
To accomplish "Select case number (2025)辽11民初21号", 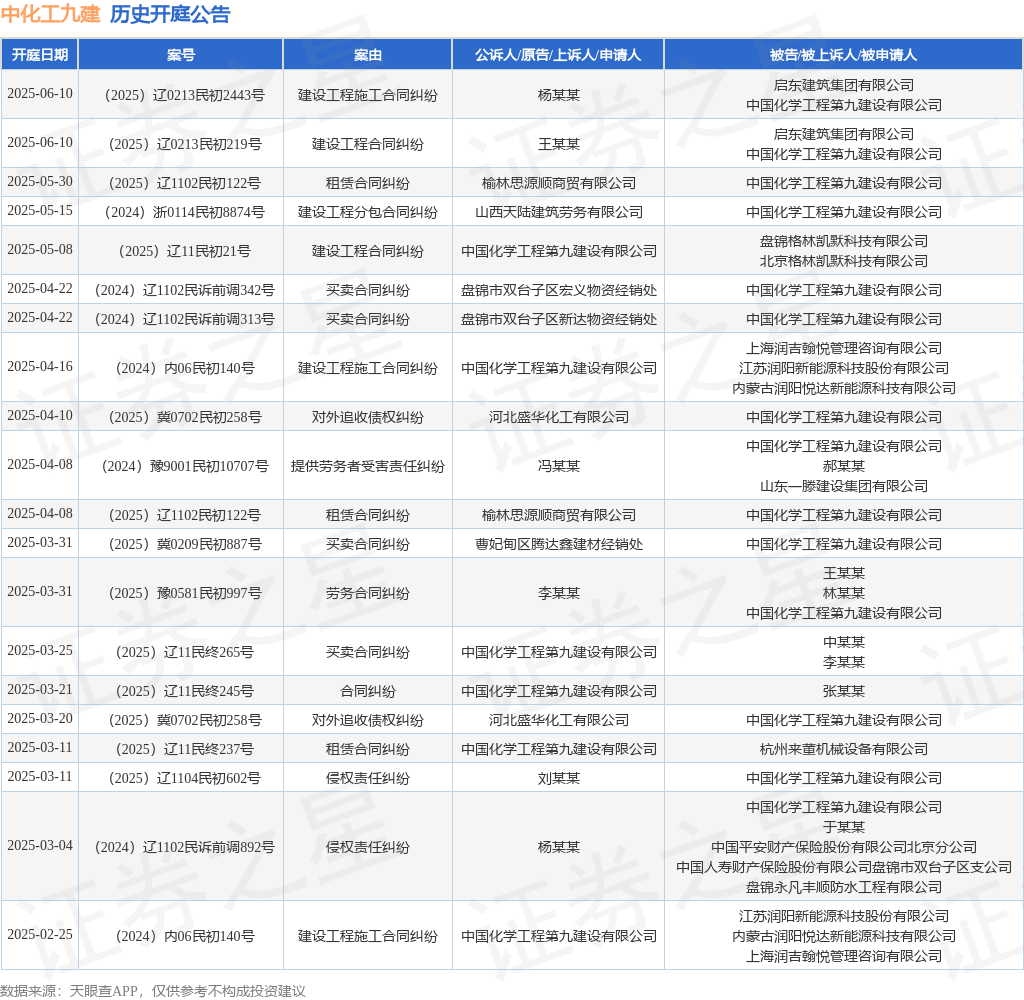I will (185, 251).
